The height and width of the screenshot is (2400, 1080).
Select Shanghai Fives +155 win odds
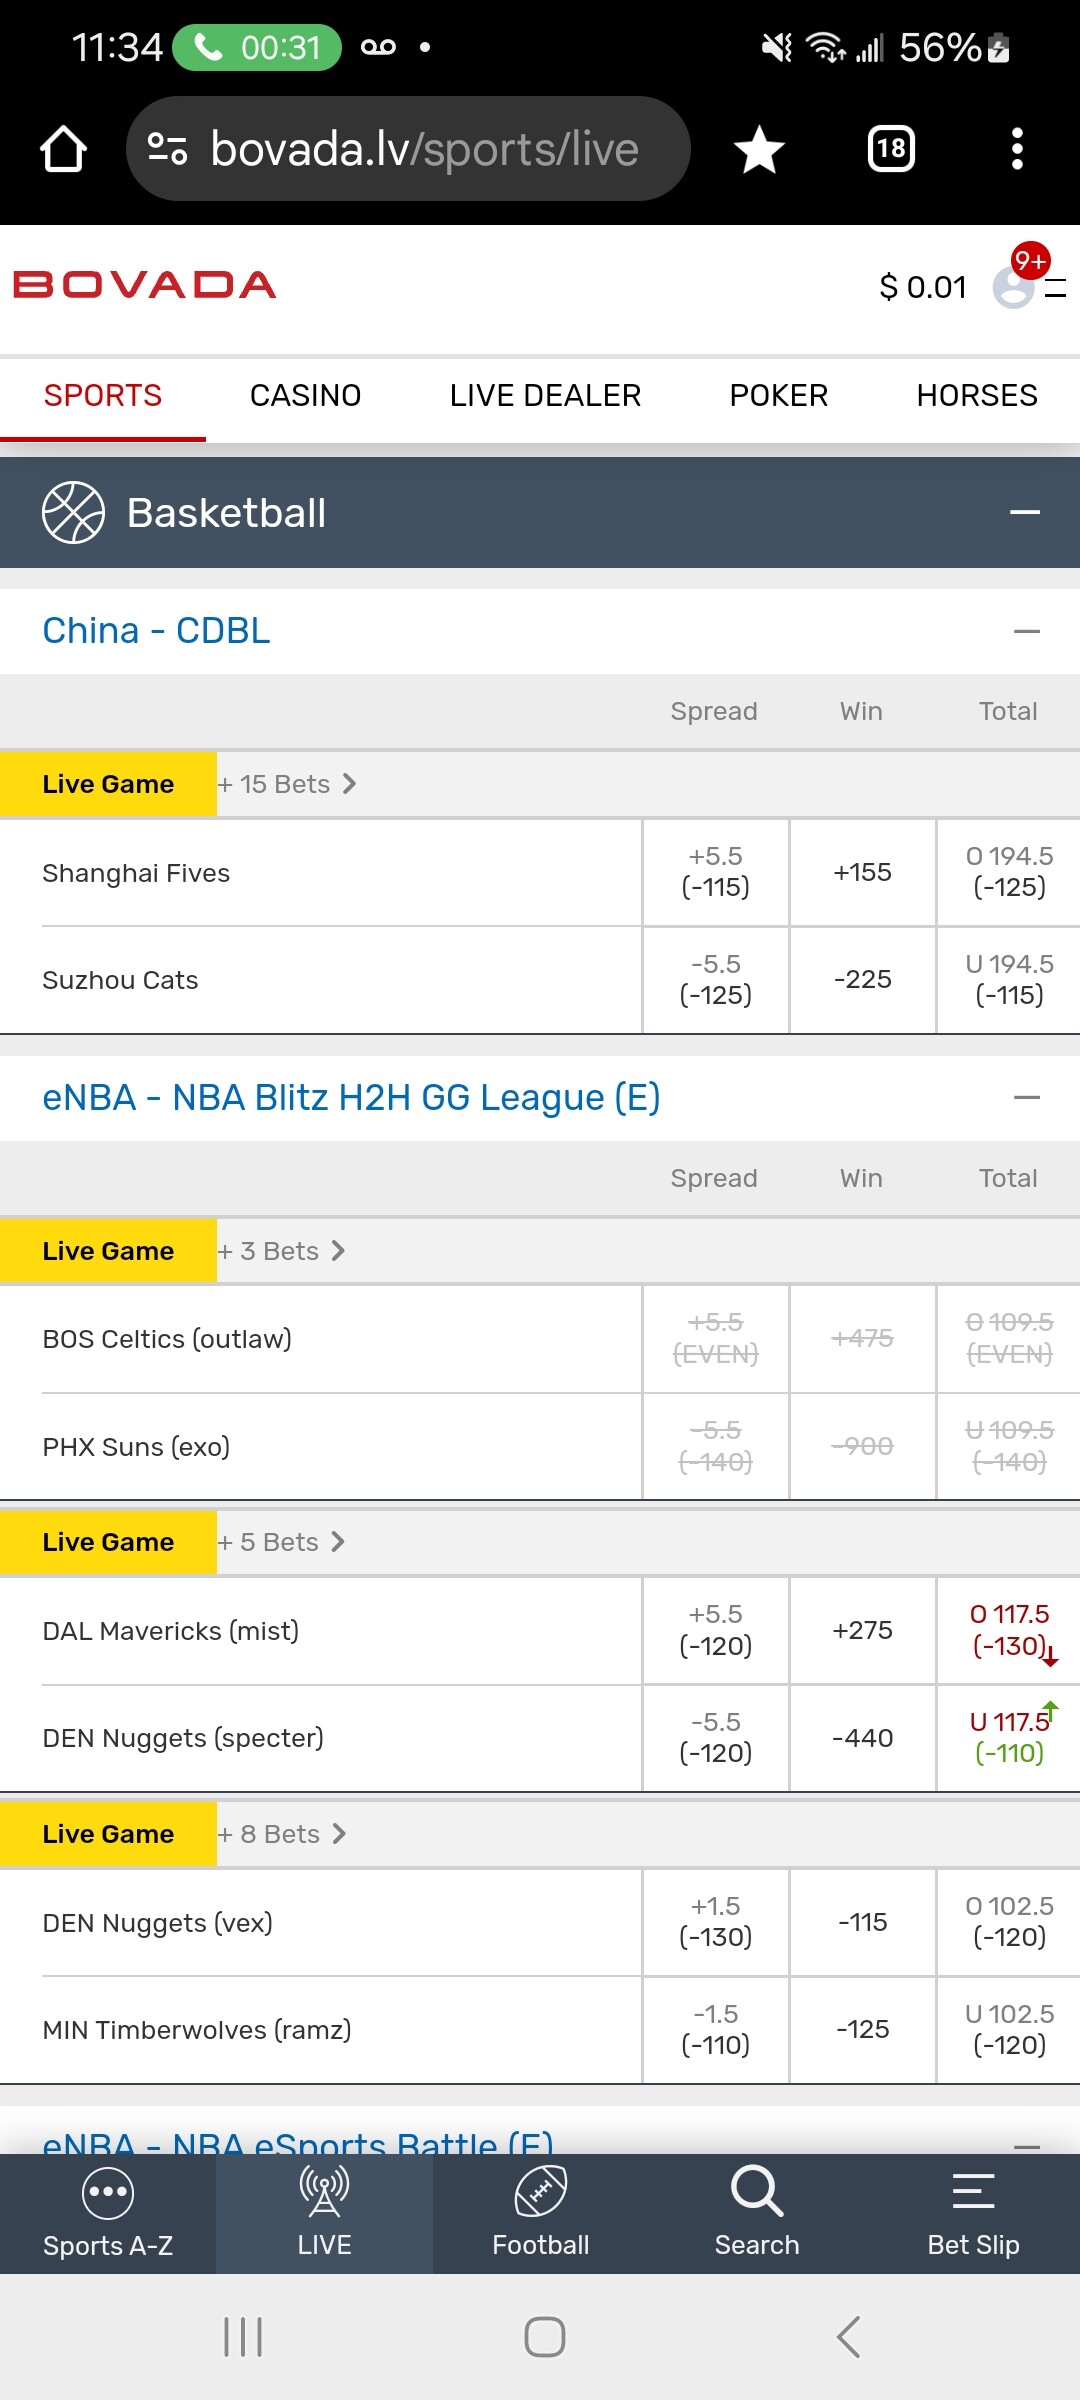click(862, 872)
